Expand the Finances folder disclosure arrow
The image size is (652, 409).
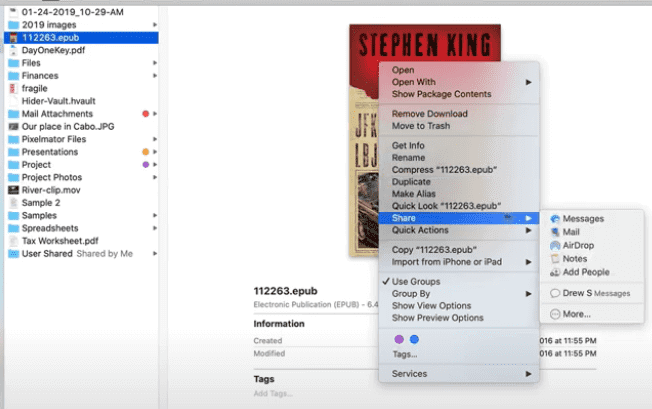154,75
